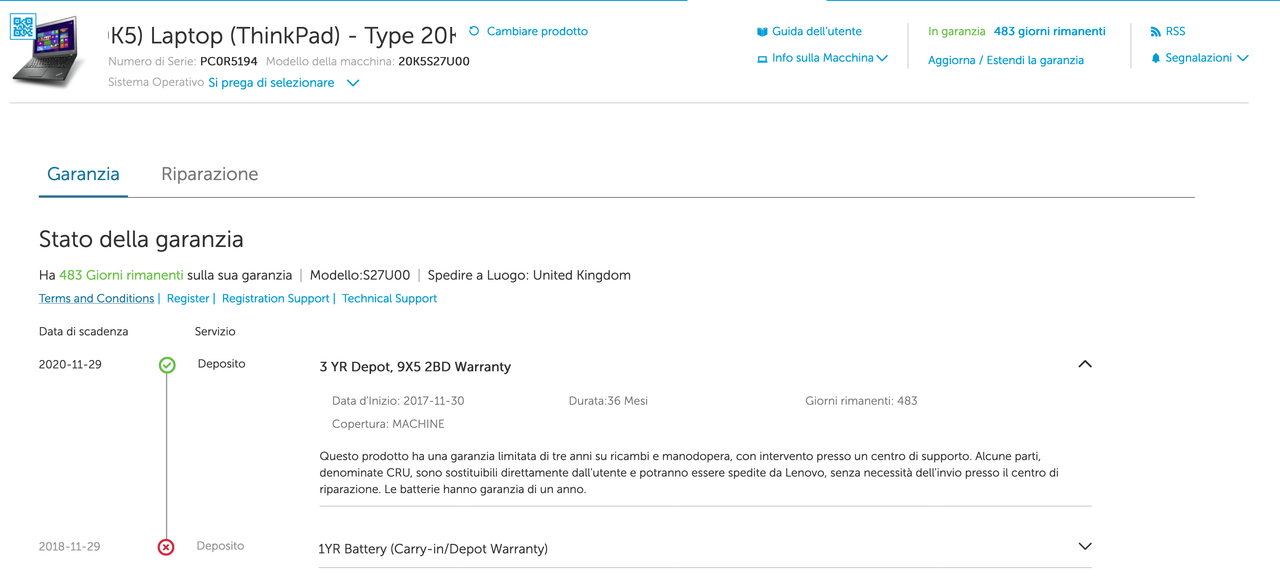The image size is (1280, 584).
Task: Click expiry date 2018-11-29
Action: (x=70, y=547)
